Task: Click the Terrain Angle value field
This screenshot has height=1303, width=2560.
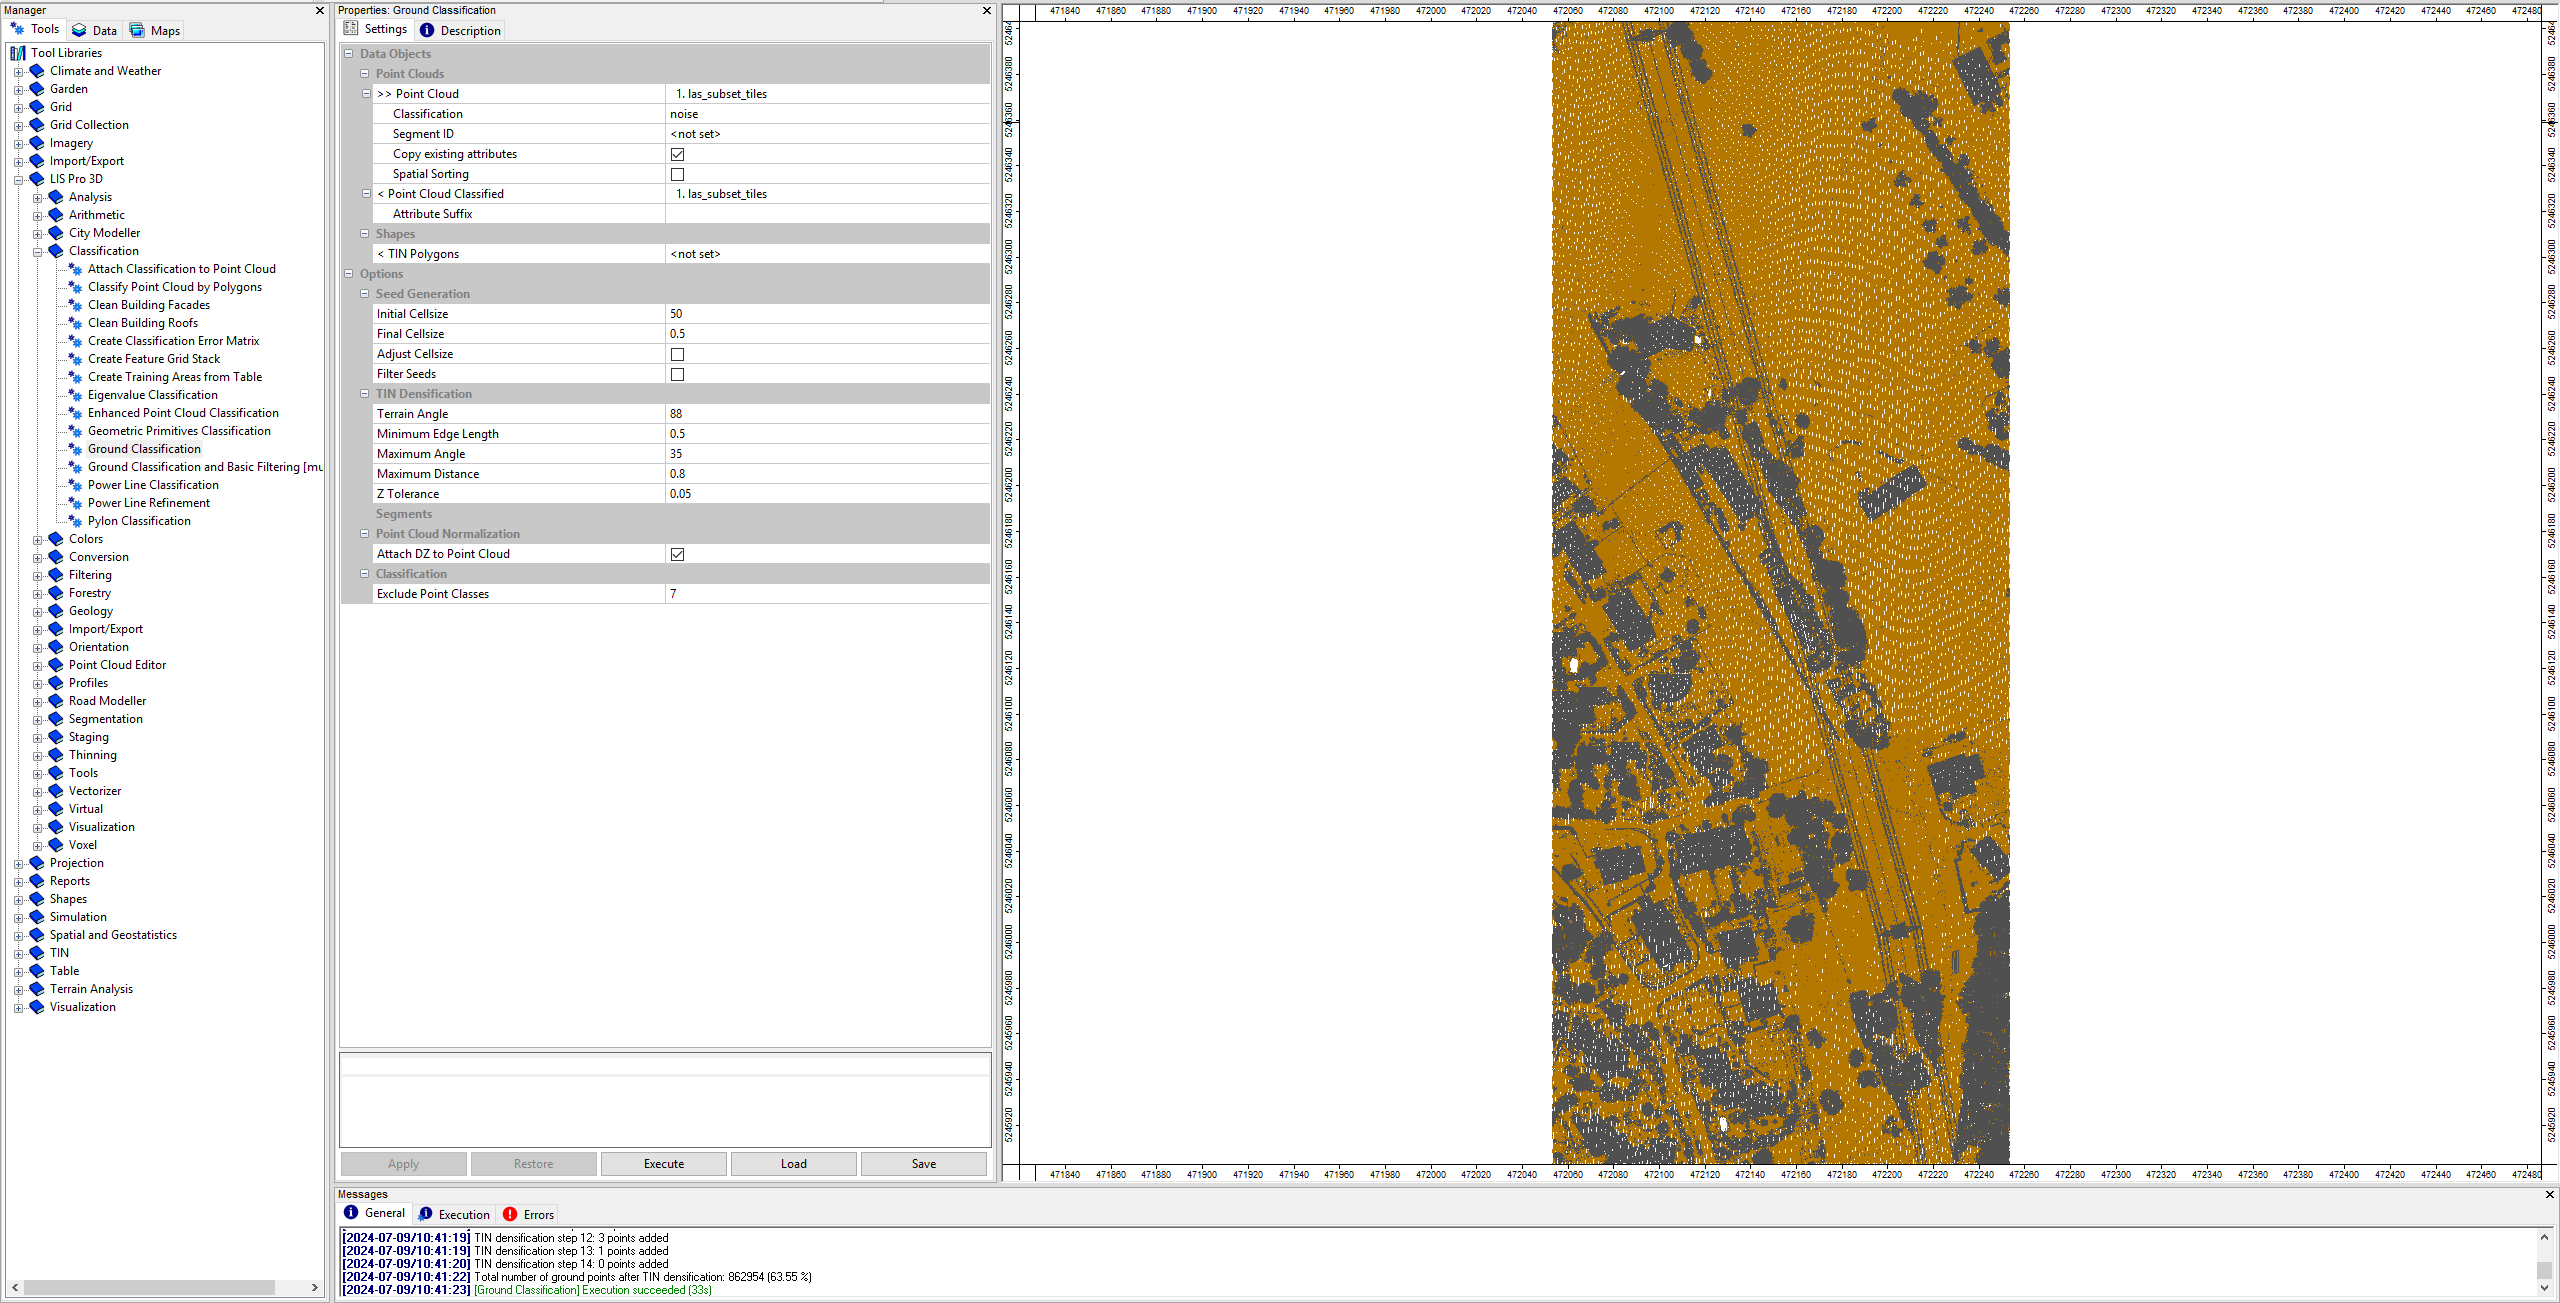Action: click(x=827, y=414)
